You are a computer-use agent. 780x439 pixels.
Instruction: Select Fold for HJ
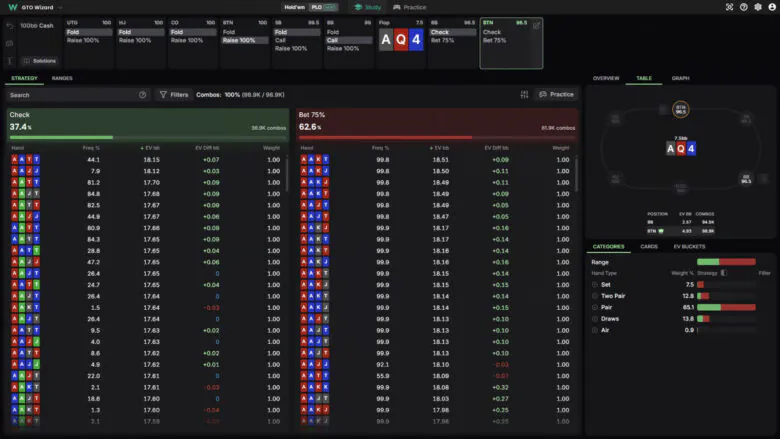[x=141, y=32]
